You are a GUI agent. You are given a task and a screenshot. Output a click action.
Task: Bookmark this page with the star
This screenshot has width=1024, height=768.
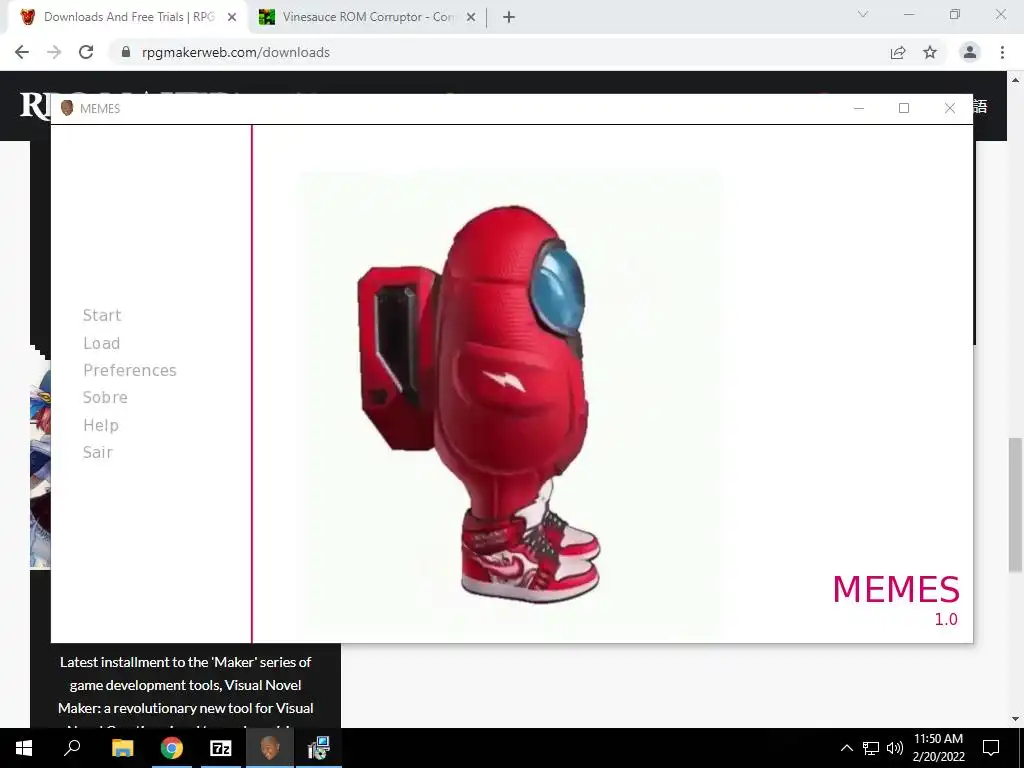(930, 52)
